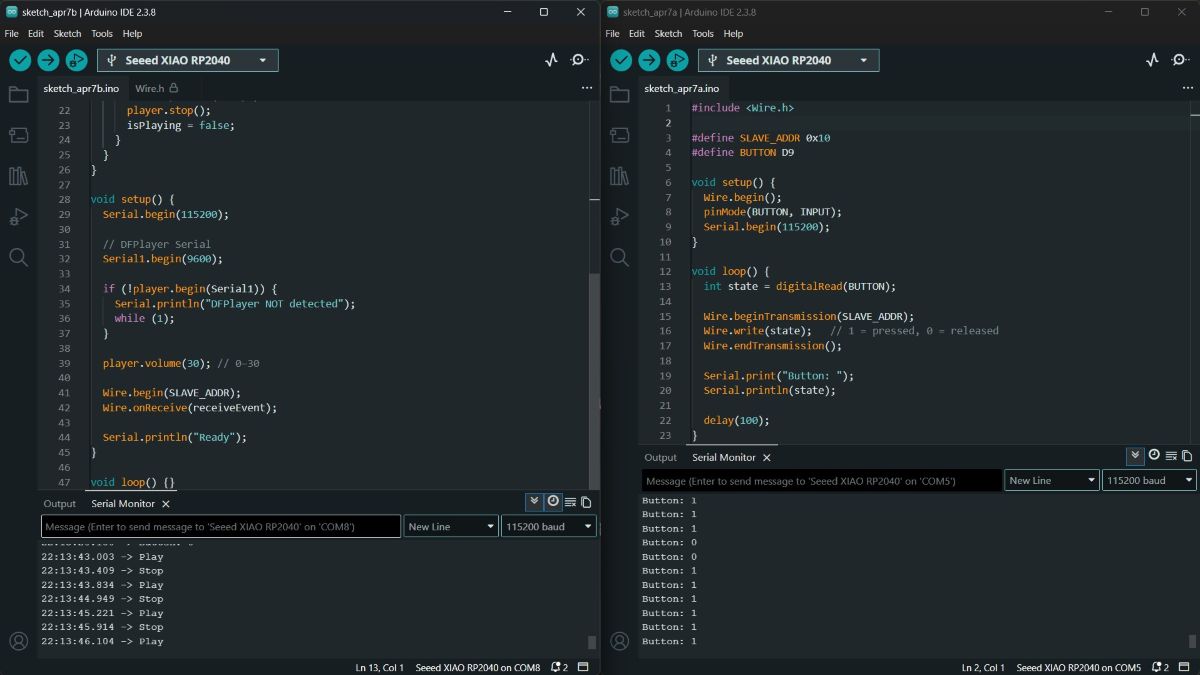Open Boards Manager in sketch_apr7b sidebar
The width and height of the screenshot is (1200, 675).
click(x=18, y=135)
